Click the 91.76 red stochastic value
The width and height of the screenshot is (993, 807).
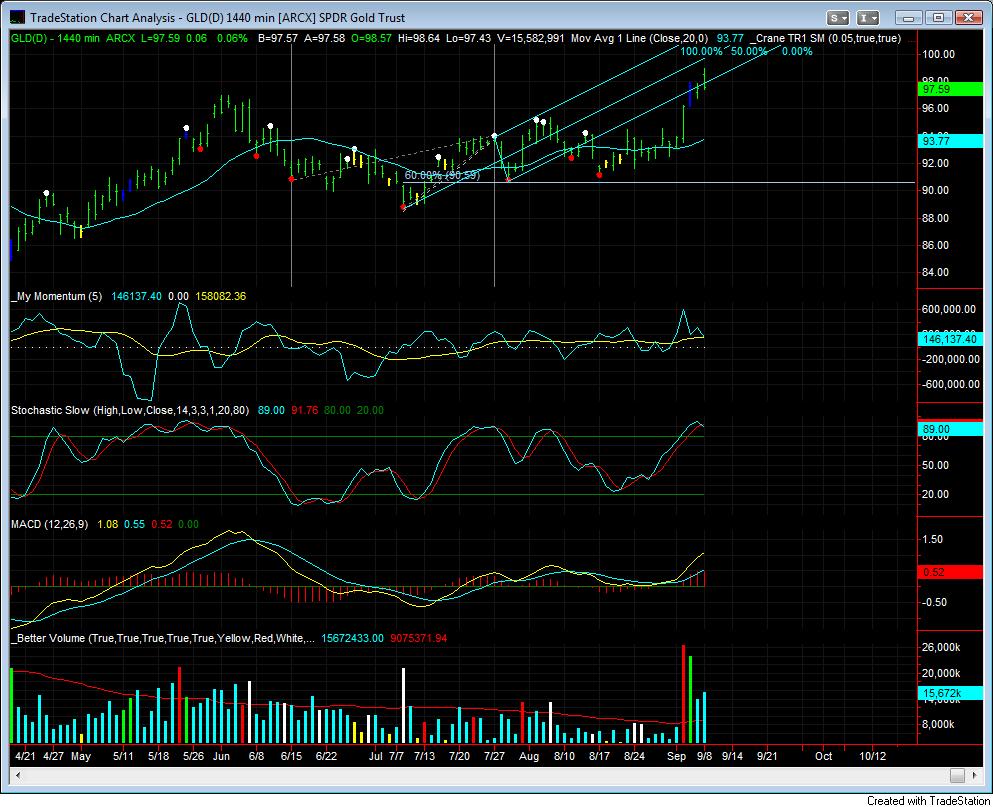305,410
